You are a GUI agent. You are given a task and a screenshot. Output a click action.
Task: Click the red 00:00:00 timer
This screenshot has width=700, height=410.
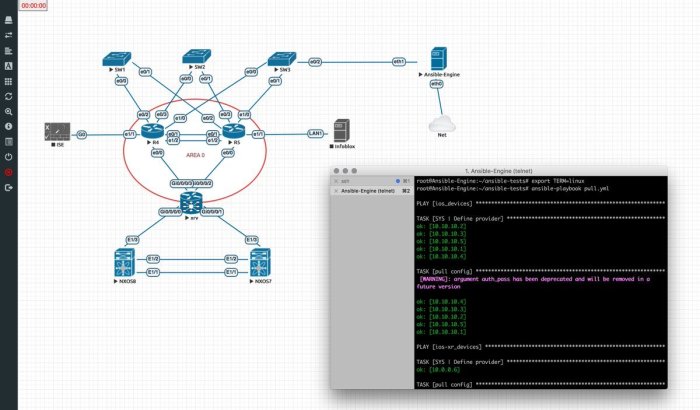[x=34, y=5]
